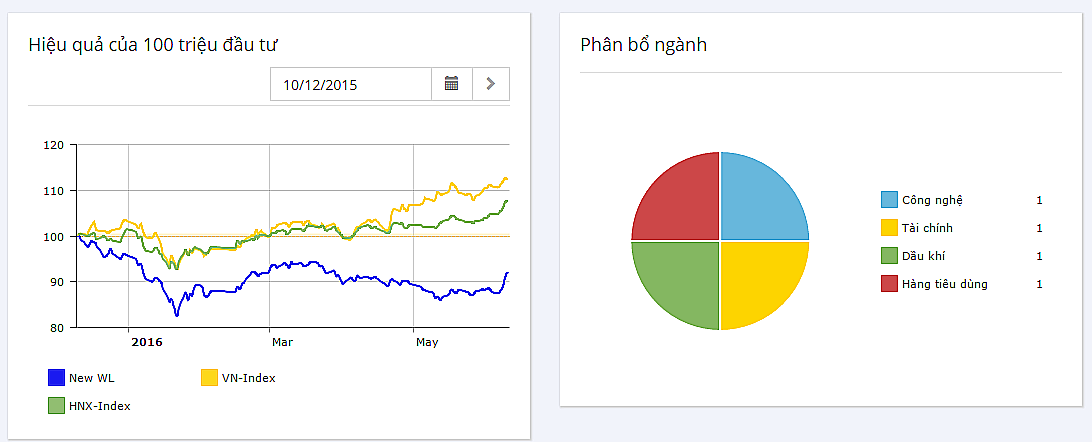
Task: Toggle the HNX-Index legend series
Action: coord(99,406)
